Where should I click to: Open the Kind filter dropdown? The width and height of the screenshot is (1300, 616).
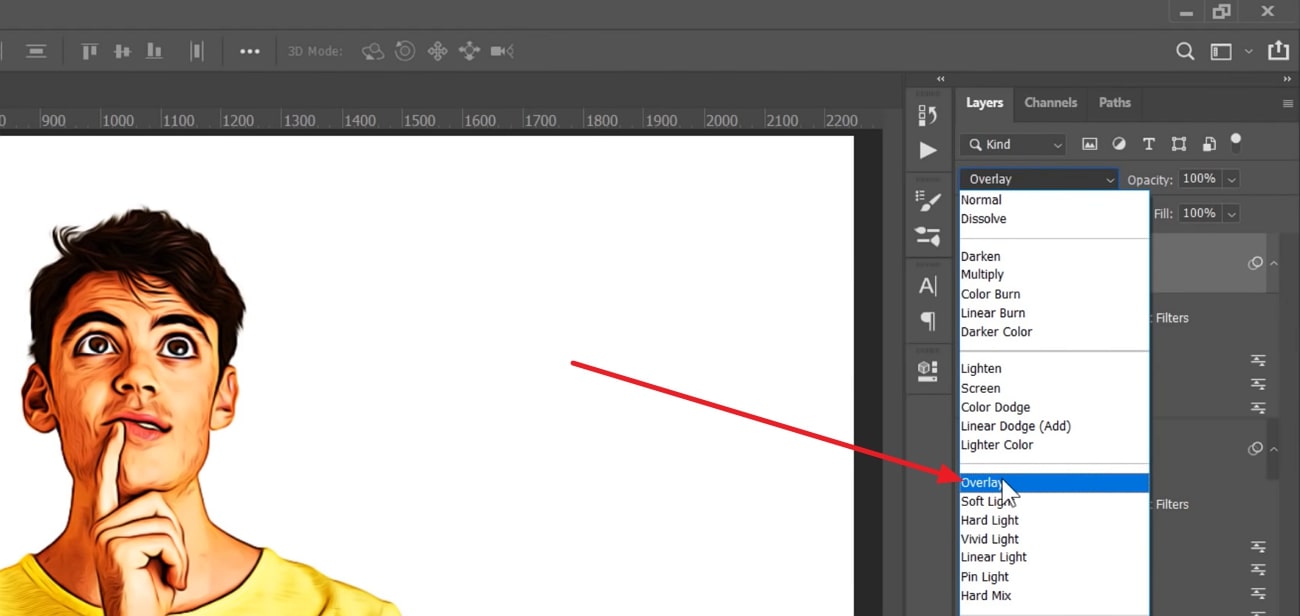(1012, 144)
